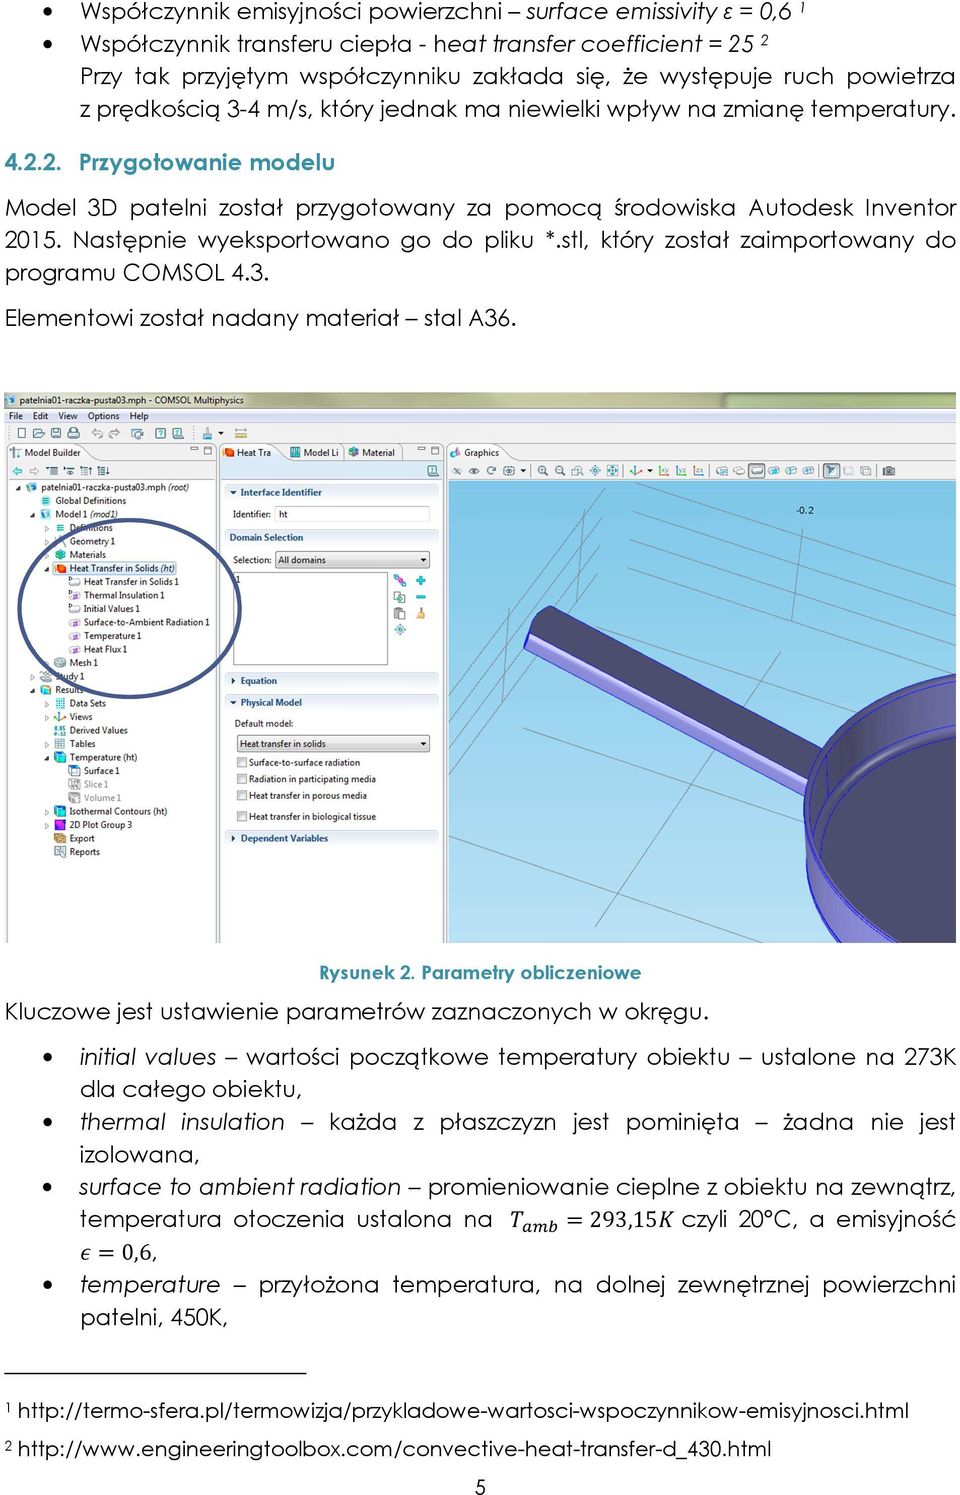Enable Heat transfer in biological tissue checkbox
Viewport: 960px width, 1495px height.
coord(241,817)
